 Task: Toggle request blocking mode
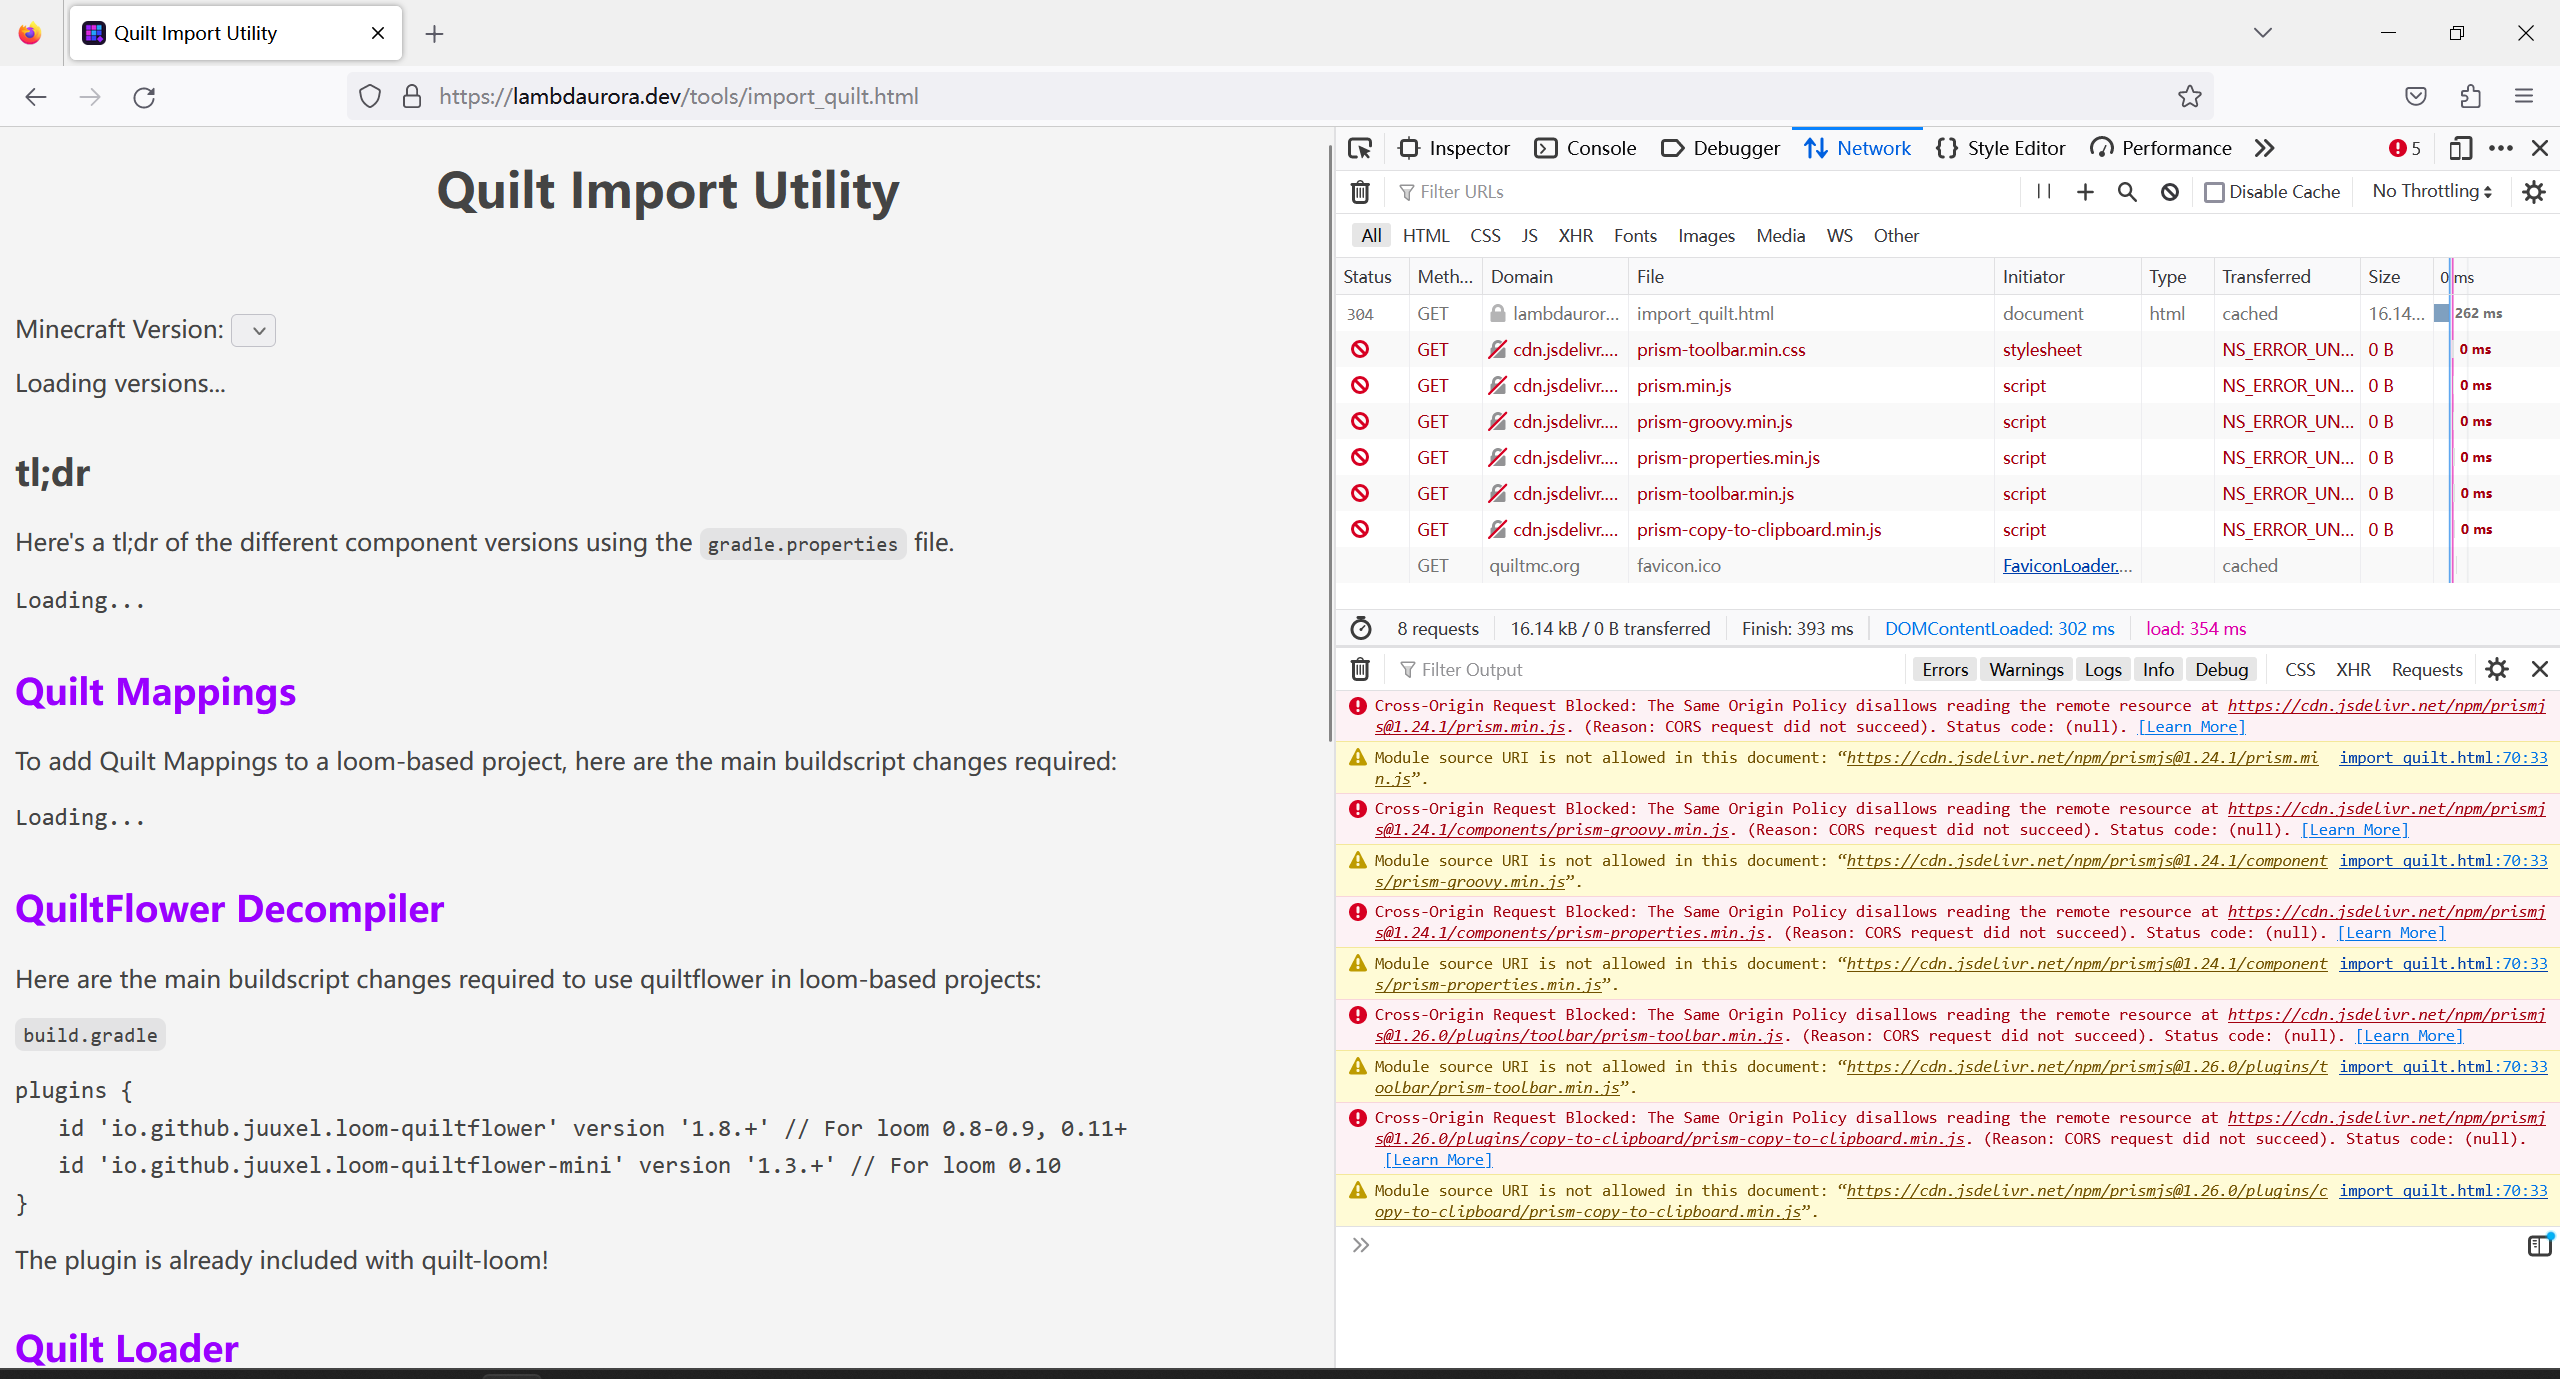pos(2168,191)
